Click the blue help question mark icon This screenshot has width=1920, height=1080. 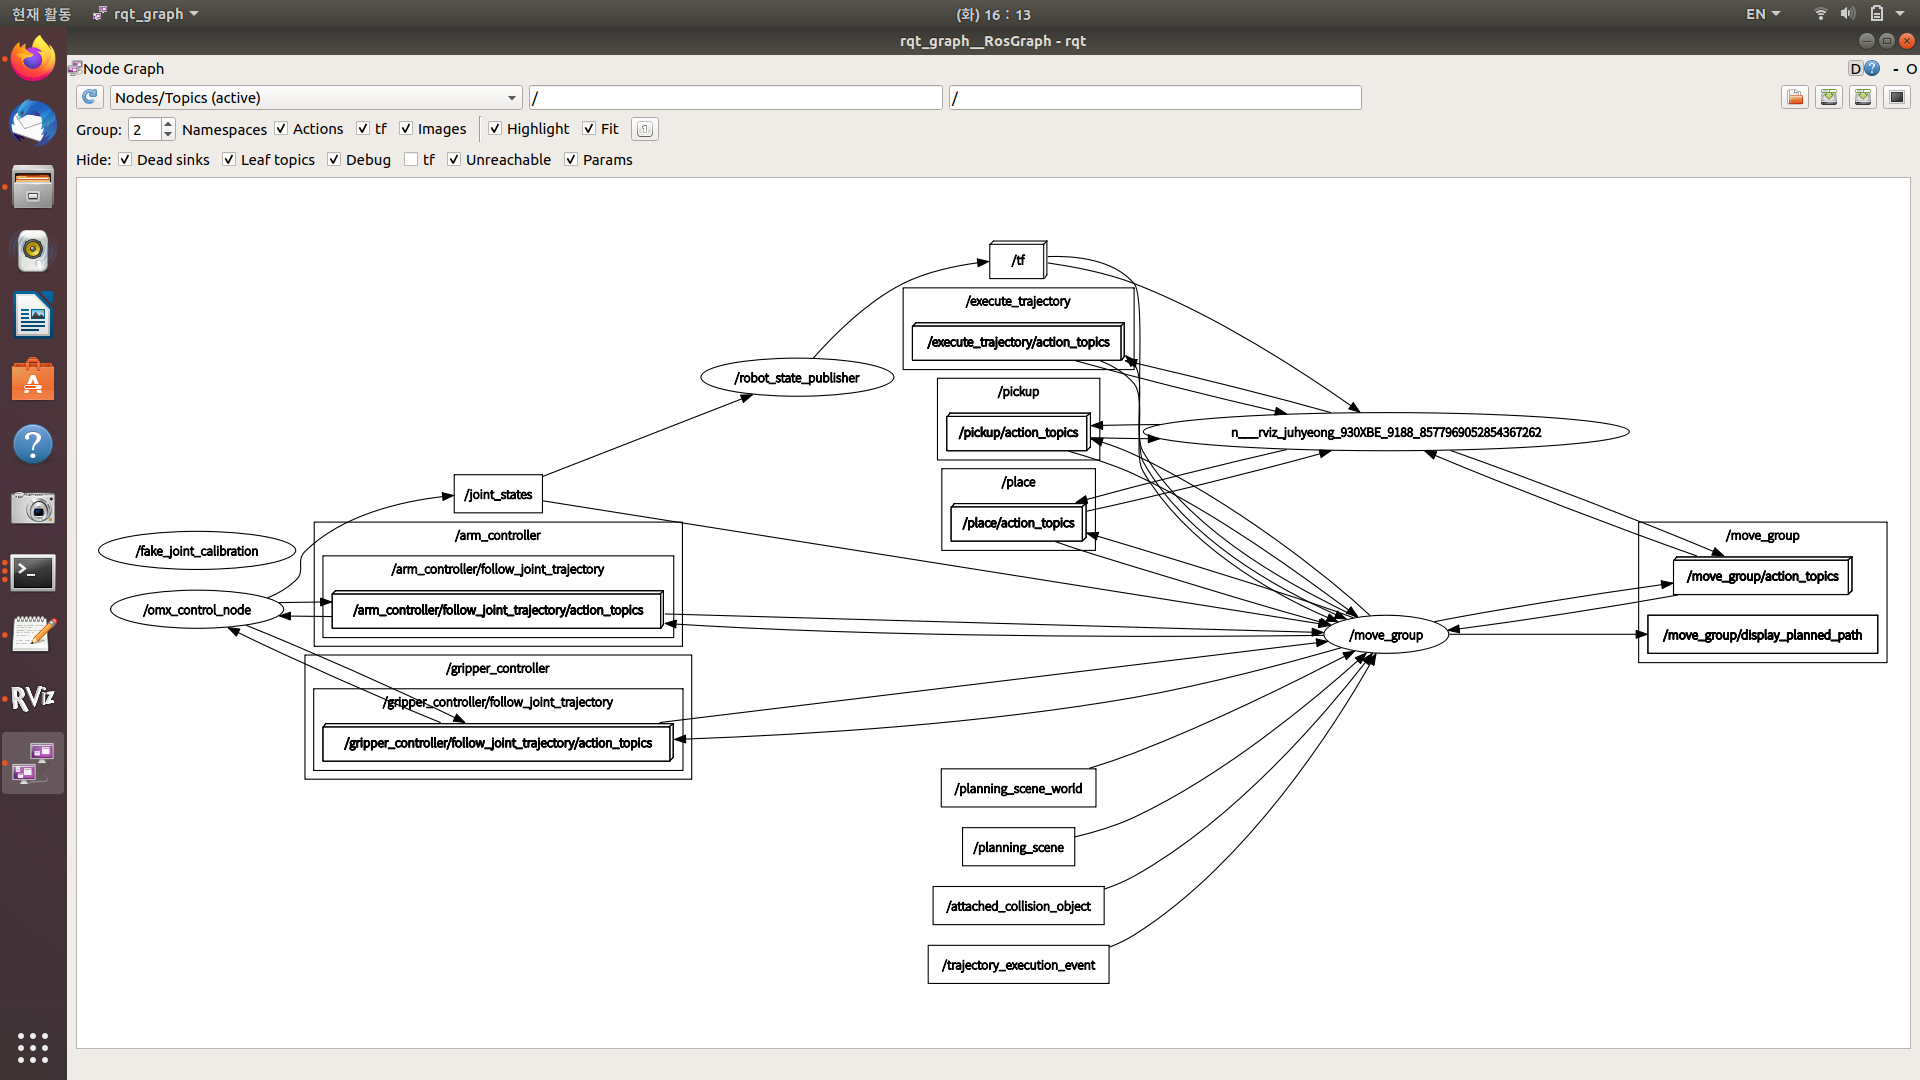(x=1872, y=68)
